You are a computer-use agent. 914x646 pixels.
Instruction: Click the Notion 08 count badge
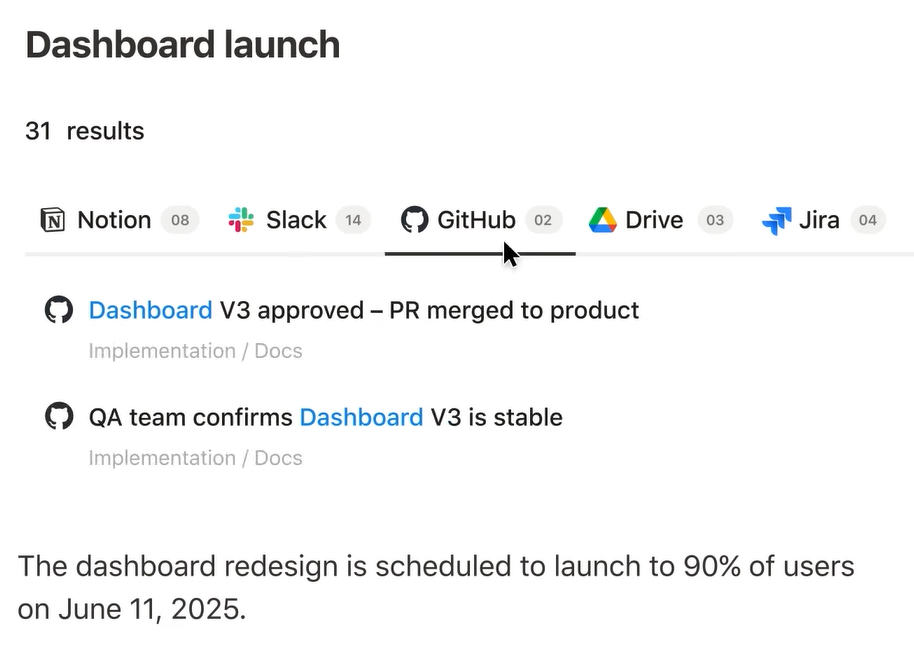pos(180,220)
